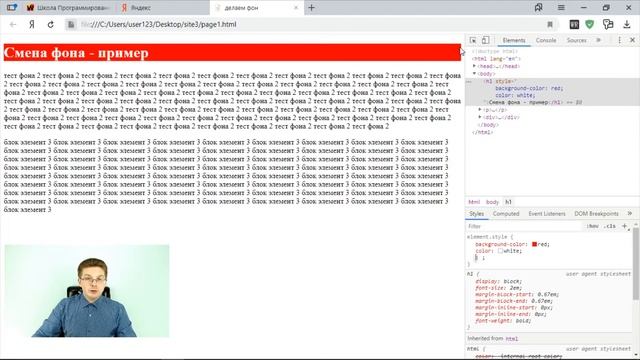Open the Computed tab
640x360 pixels.
coord(506,213)
